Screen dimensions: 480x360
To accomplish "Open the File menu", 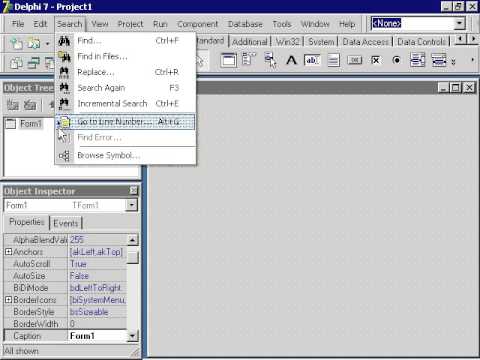I will [x=18, y=24].
